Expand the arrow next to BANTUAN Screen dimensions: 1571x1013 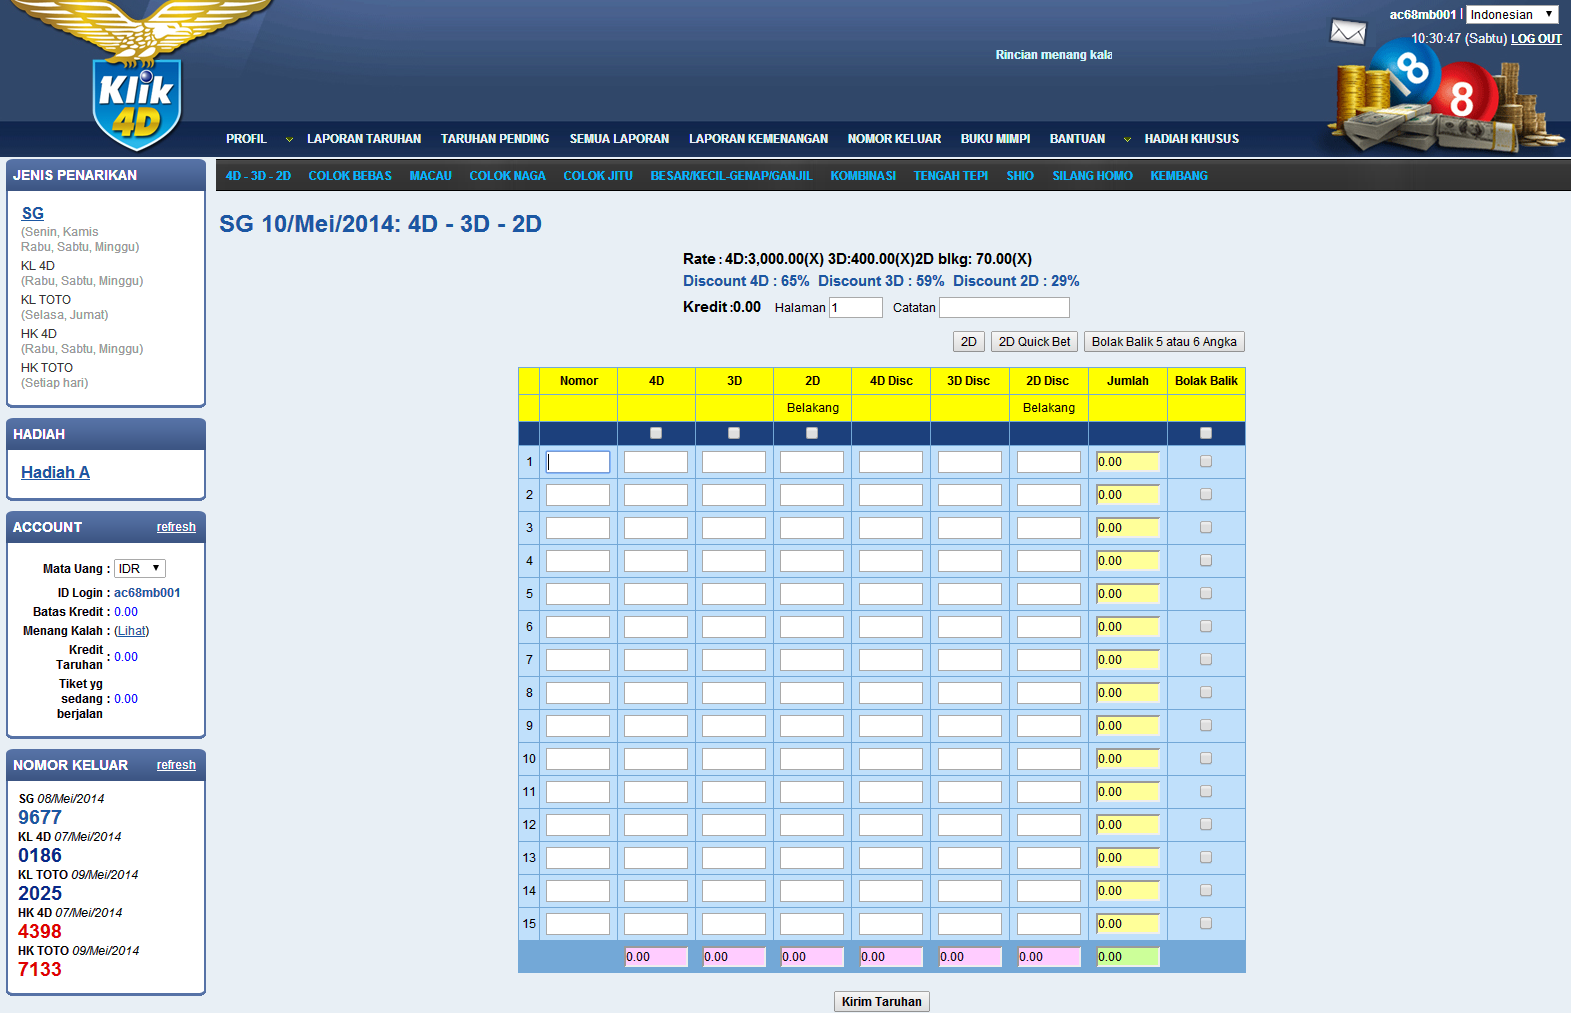(1127, 140)
